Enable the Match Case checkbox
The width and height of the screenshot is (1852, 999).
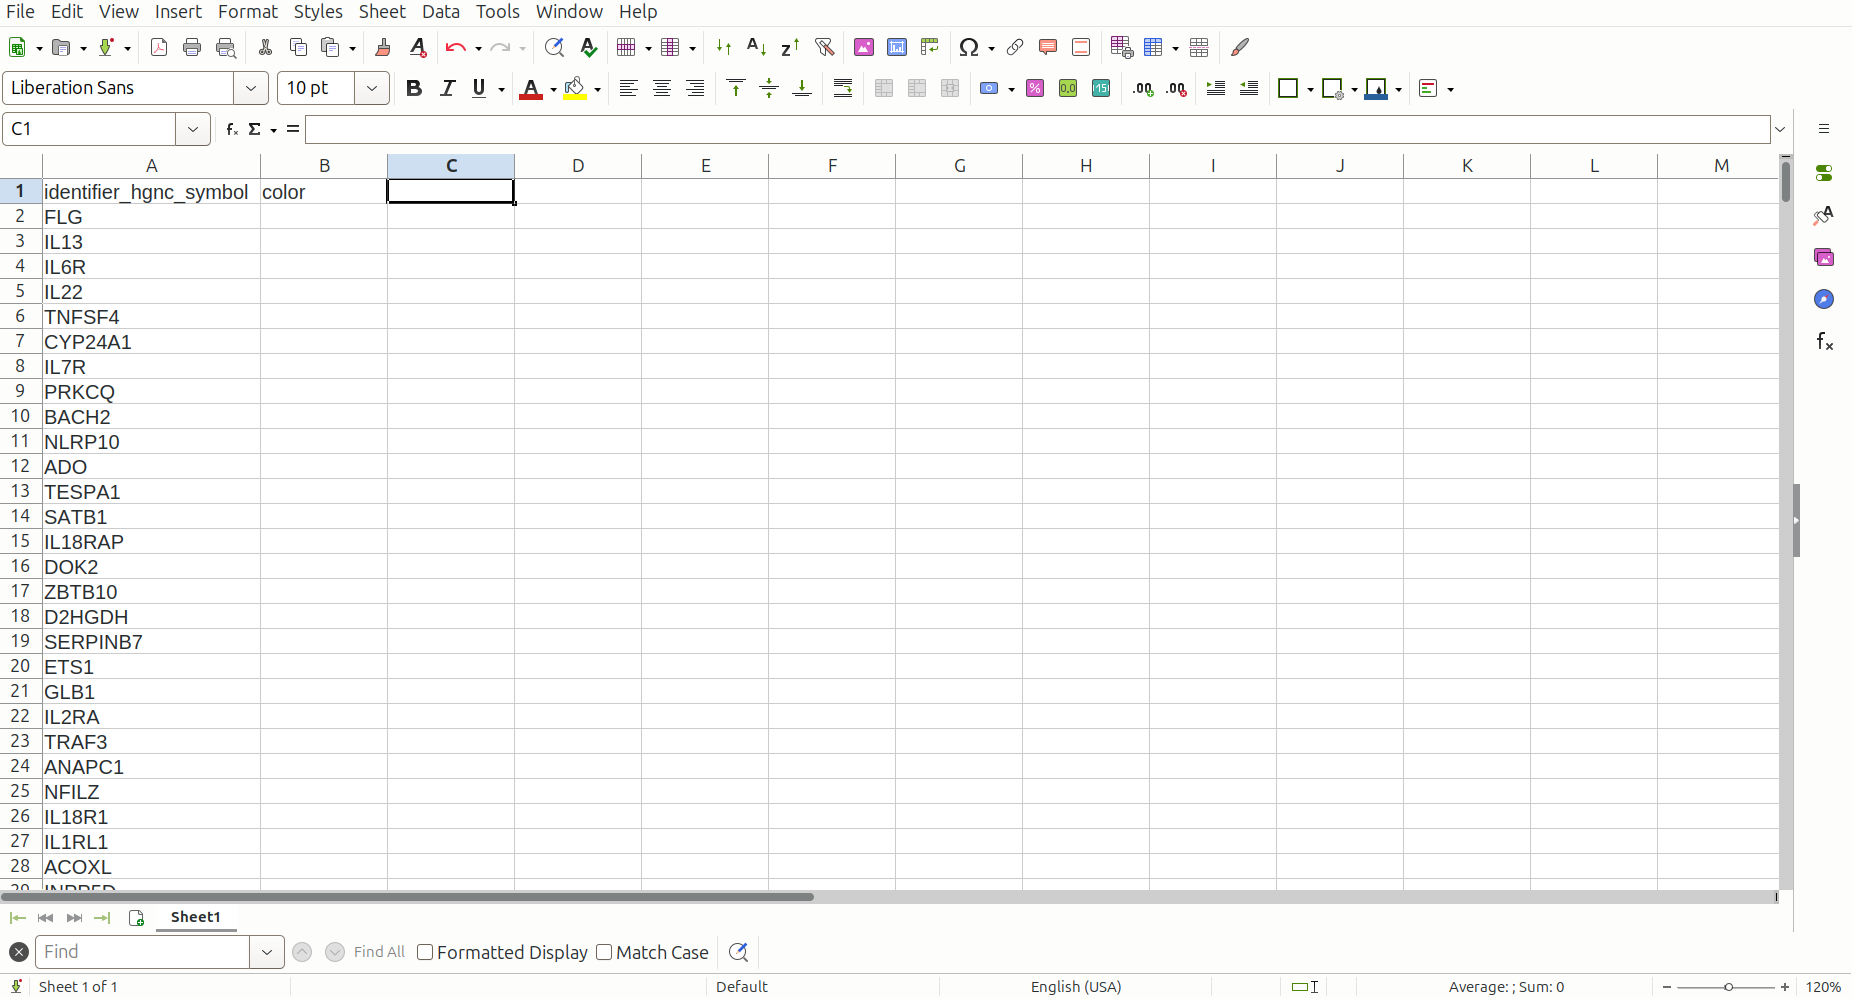coord(604,952)
